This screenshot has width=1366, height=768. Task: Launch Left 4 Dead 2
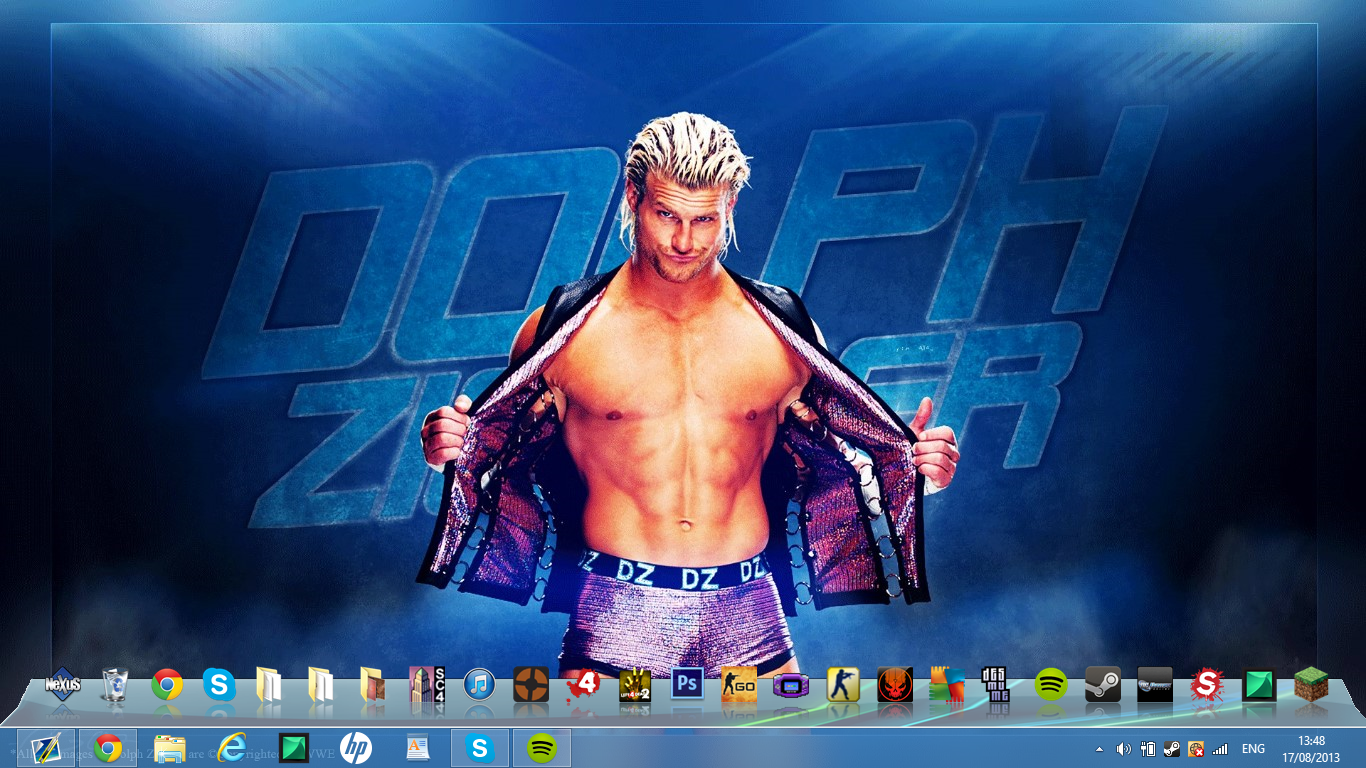point(635,685)
